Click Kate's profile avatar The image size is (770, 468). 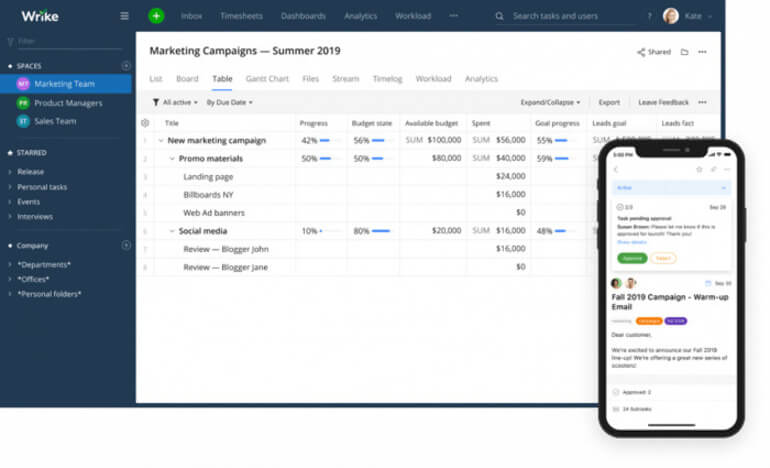click(x=670, y=16)
